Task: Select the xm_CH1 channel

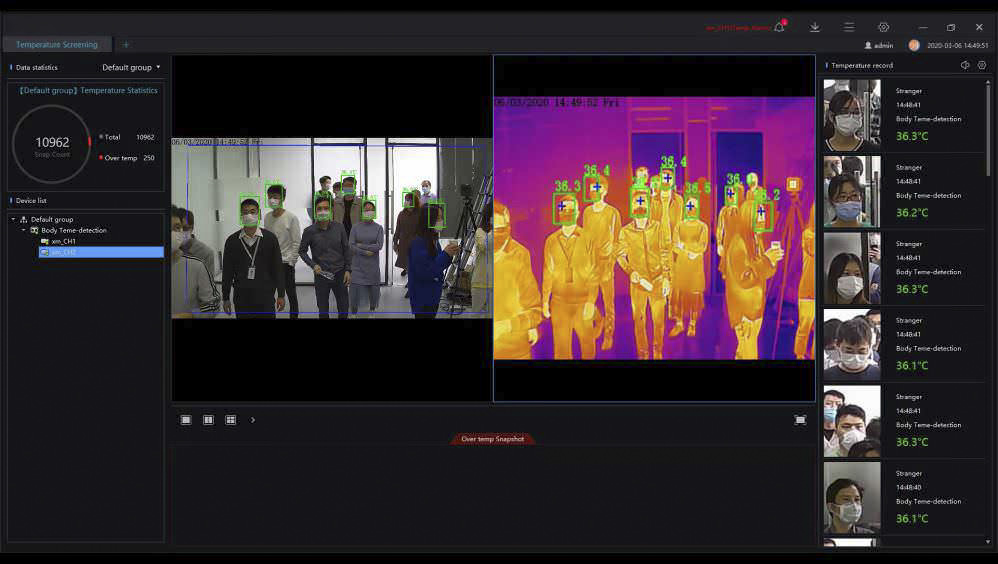Action: [x=63, y=241]
